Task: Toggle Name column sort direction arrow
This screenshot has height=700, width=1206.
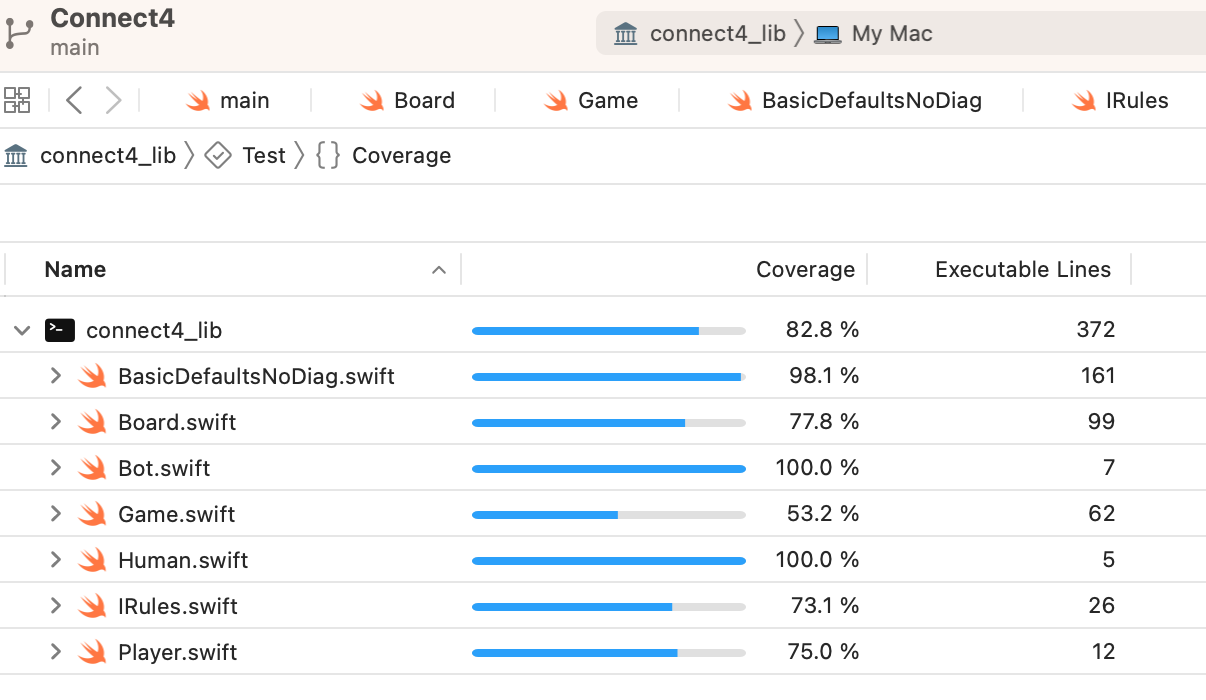Action: tap(438, 270)
